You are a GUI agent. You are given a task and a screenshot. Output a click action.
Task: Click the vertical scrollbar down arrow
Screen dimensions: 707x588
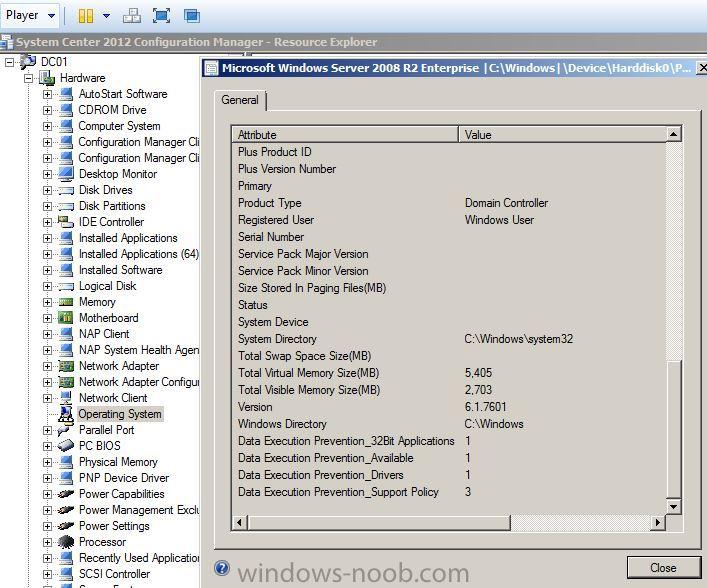click(x=673, y=507)
